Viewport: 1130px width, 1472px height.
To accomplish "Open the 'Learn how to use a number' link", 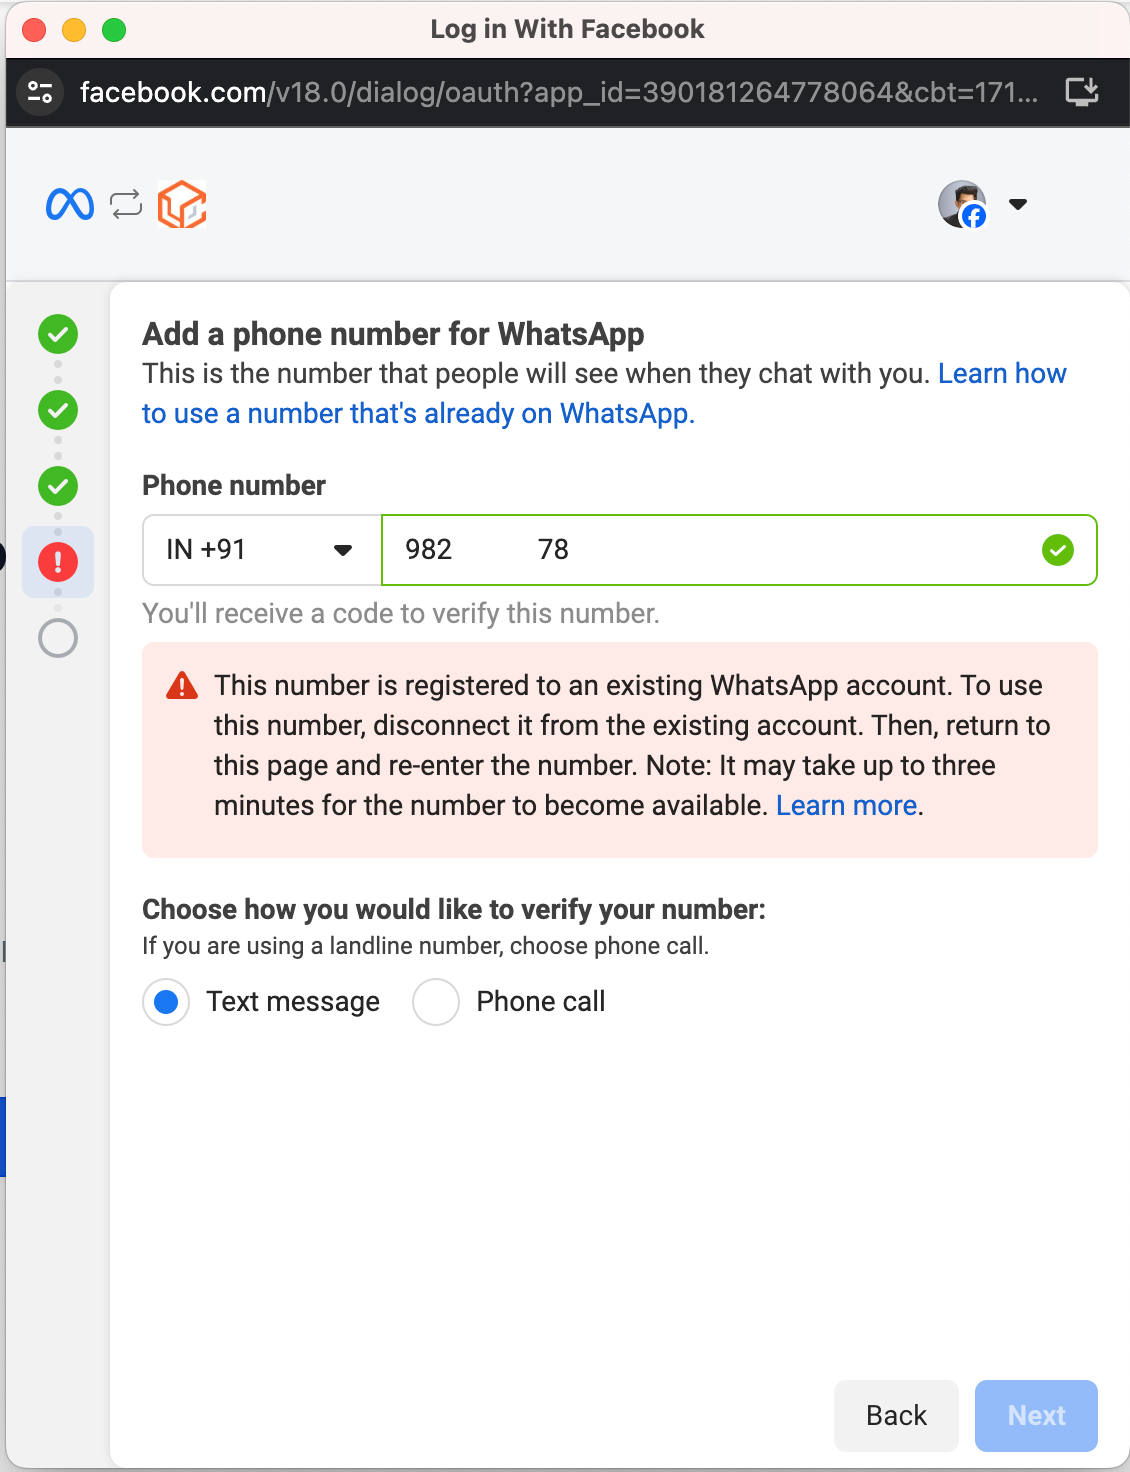I will (x=604, y=393).
